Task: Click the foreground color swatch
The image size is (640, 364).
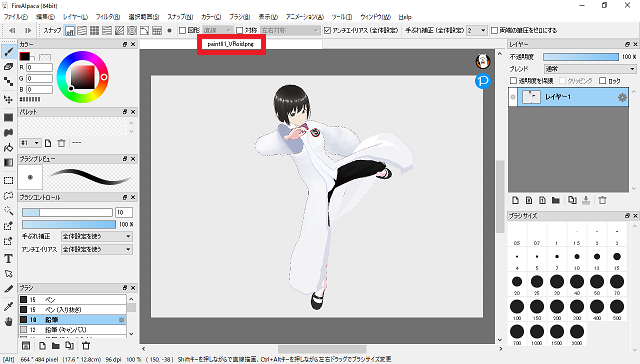Action: coord(24,57)
